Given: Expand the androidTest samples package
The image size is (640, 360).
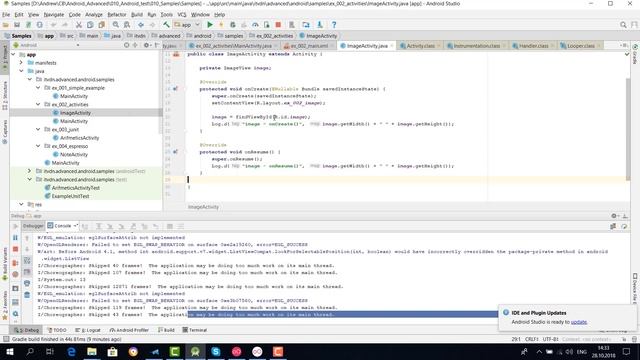Looking at the screenshot, I should (x=29, y=171).
